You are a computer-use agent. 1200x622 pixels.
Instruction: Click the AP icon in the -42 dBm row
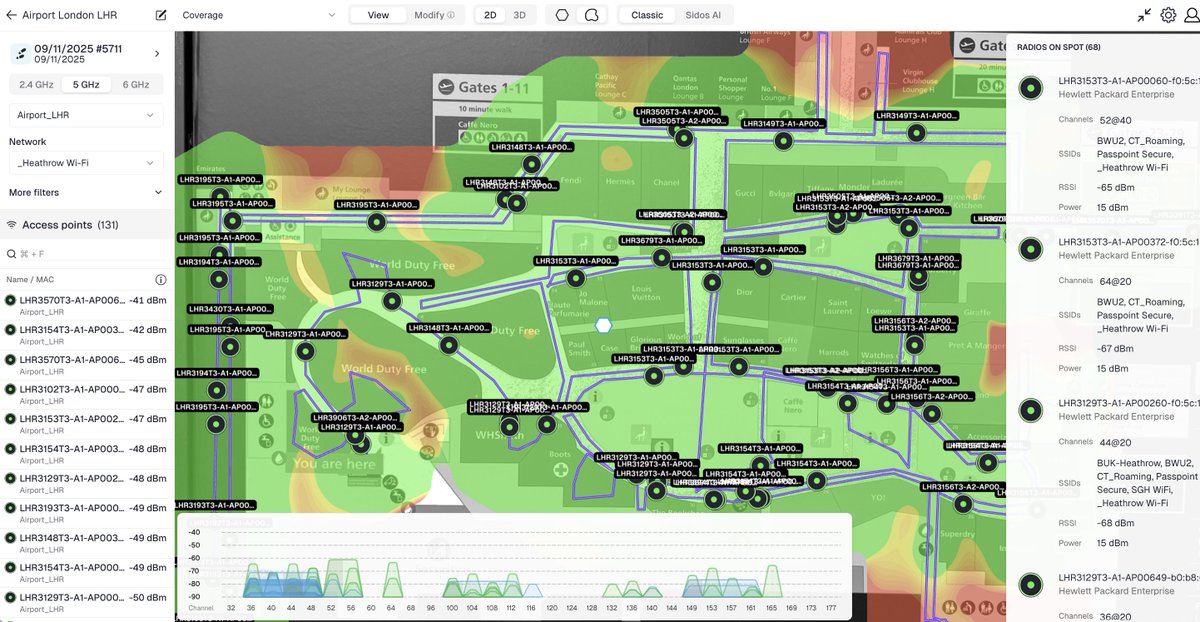tap(10, 330)
